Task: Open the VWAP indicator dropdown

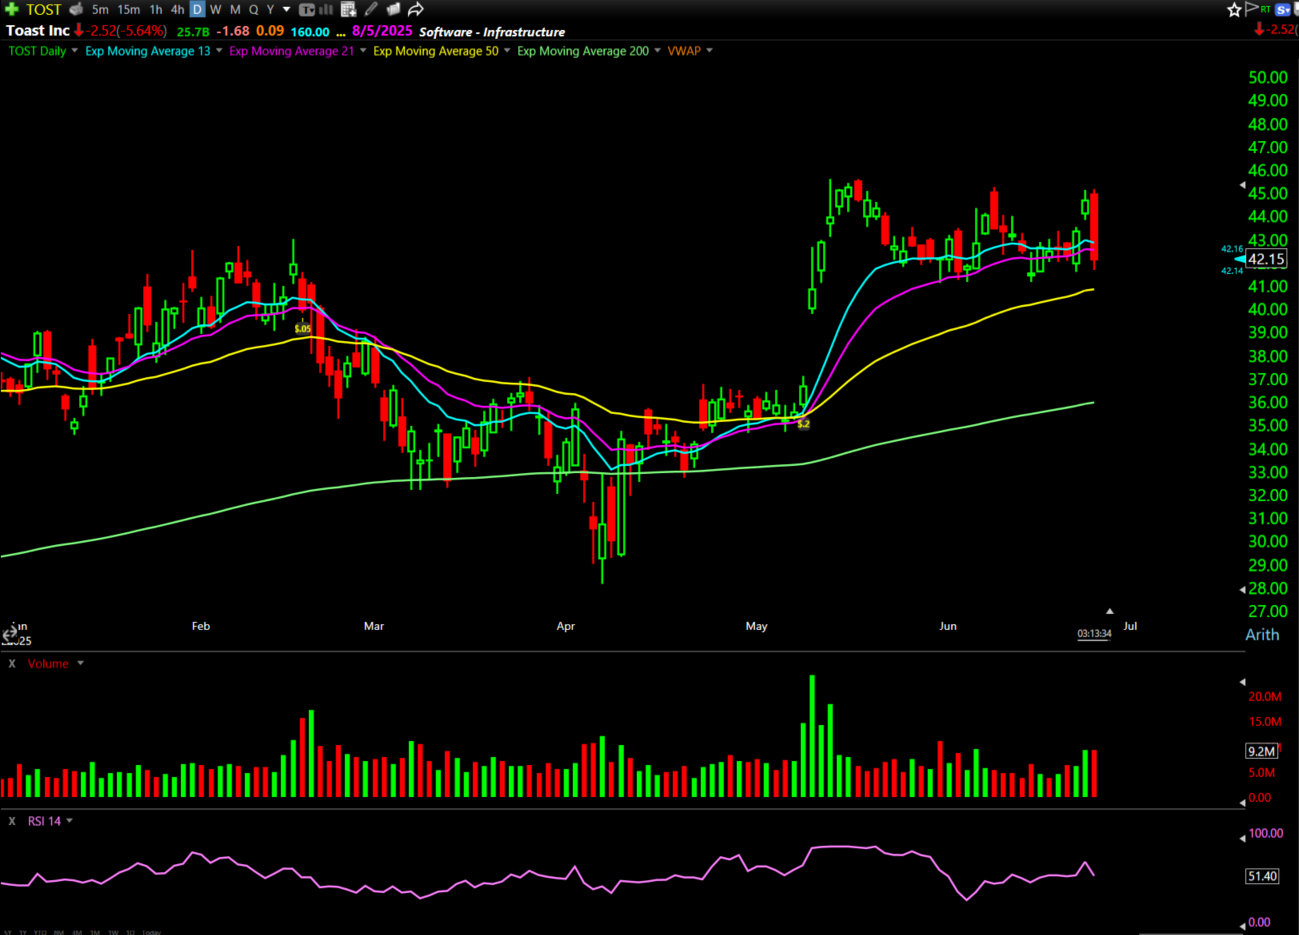Action: (709, 51)
